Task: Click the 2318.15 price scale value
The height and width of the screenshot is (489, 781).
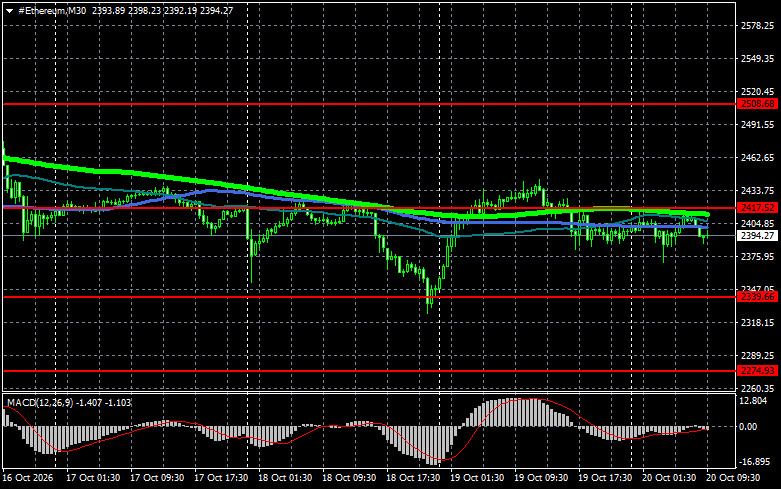Action: (758, 323)
